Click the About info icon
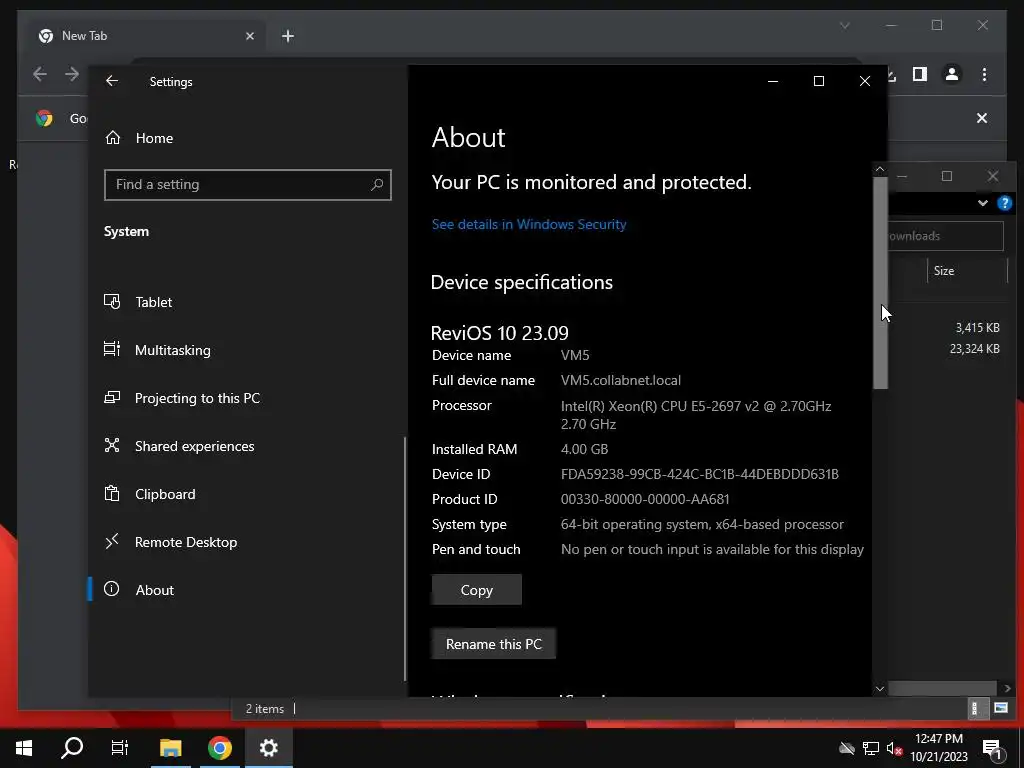Image resolution: width=1024 pixels, height=768 pixels. 112,589
